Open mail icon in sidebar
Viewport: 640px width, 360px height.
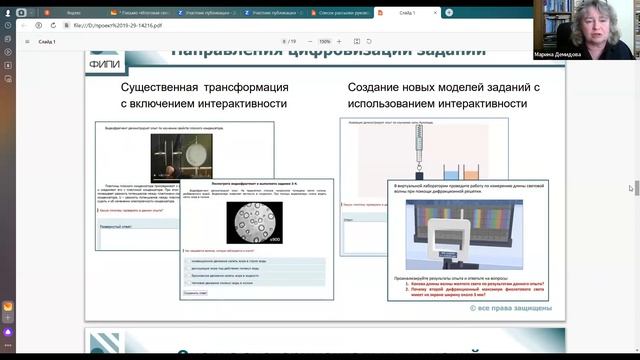tap(8, 307)
